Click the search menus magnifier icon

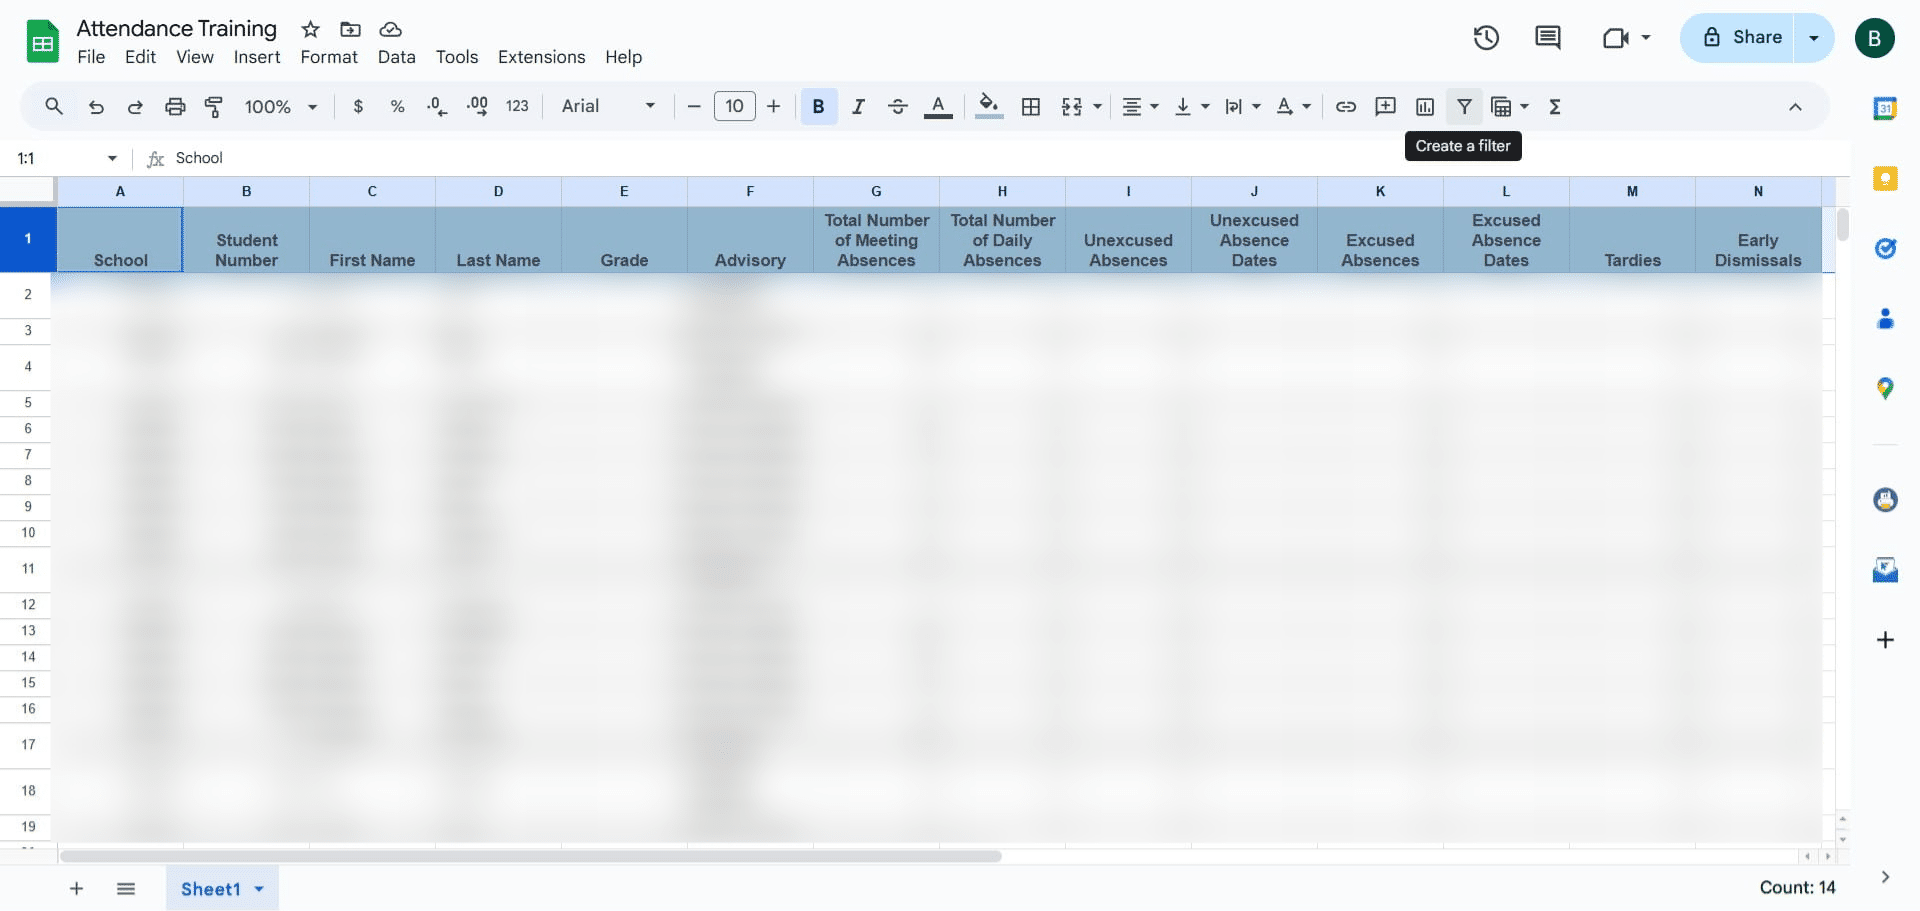(x=54, y=106)
